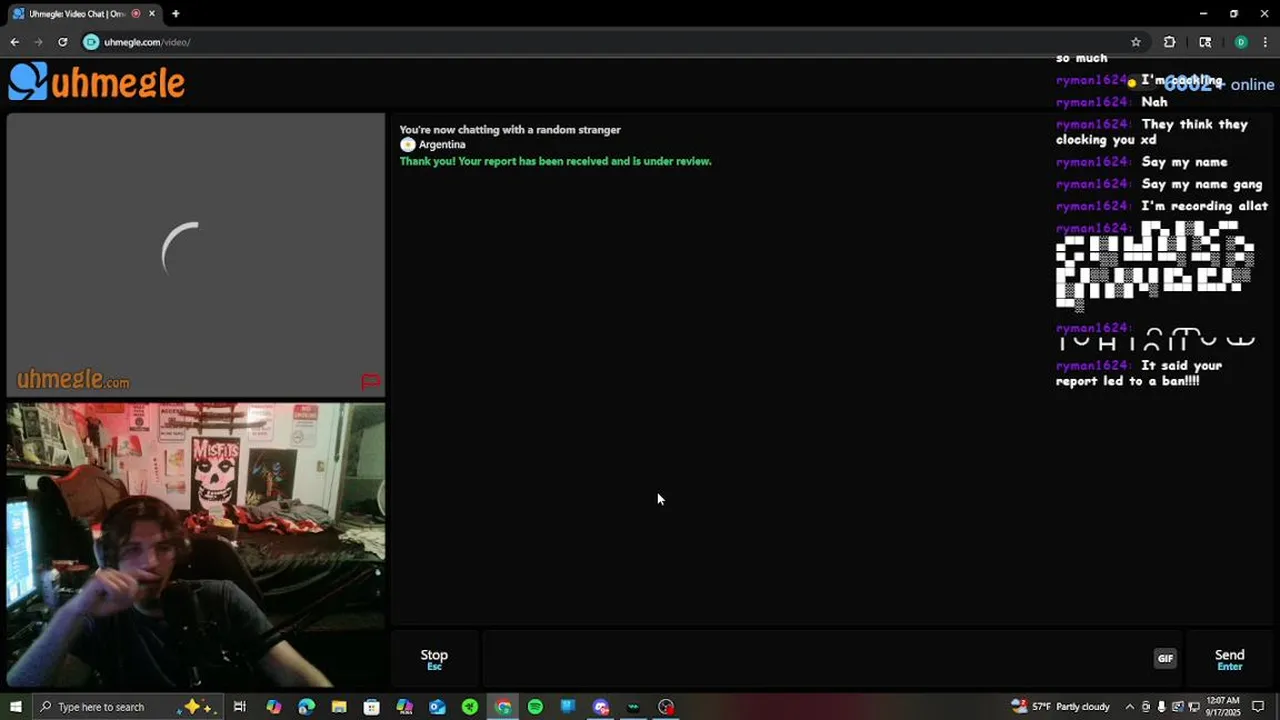Show hidden system tray icons
This screenshot has height=720, width=1280.
click(1130, 707)
